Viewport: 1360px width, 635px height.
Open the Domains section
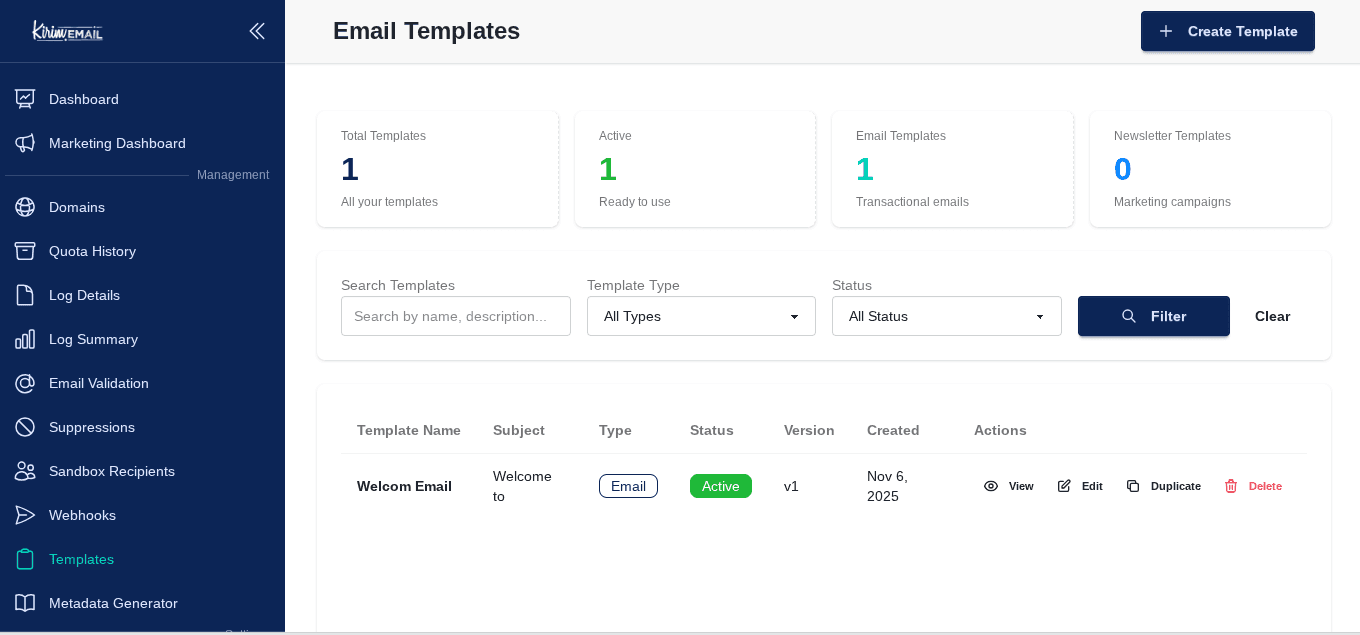click(77, 207)
